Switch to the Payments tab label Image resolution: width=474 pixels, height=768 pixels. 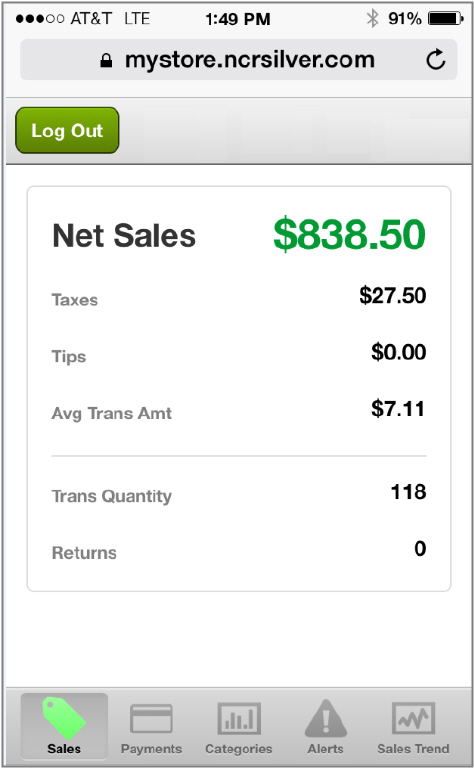coord(151,748)
